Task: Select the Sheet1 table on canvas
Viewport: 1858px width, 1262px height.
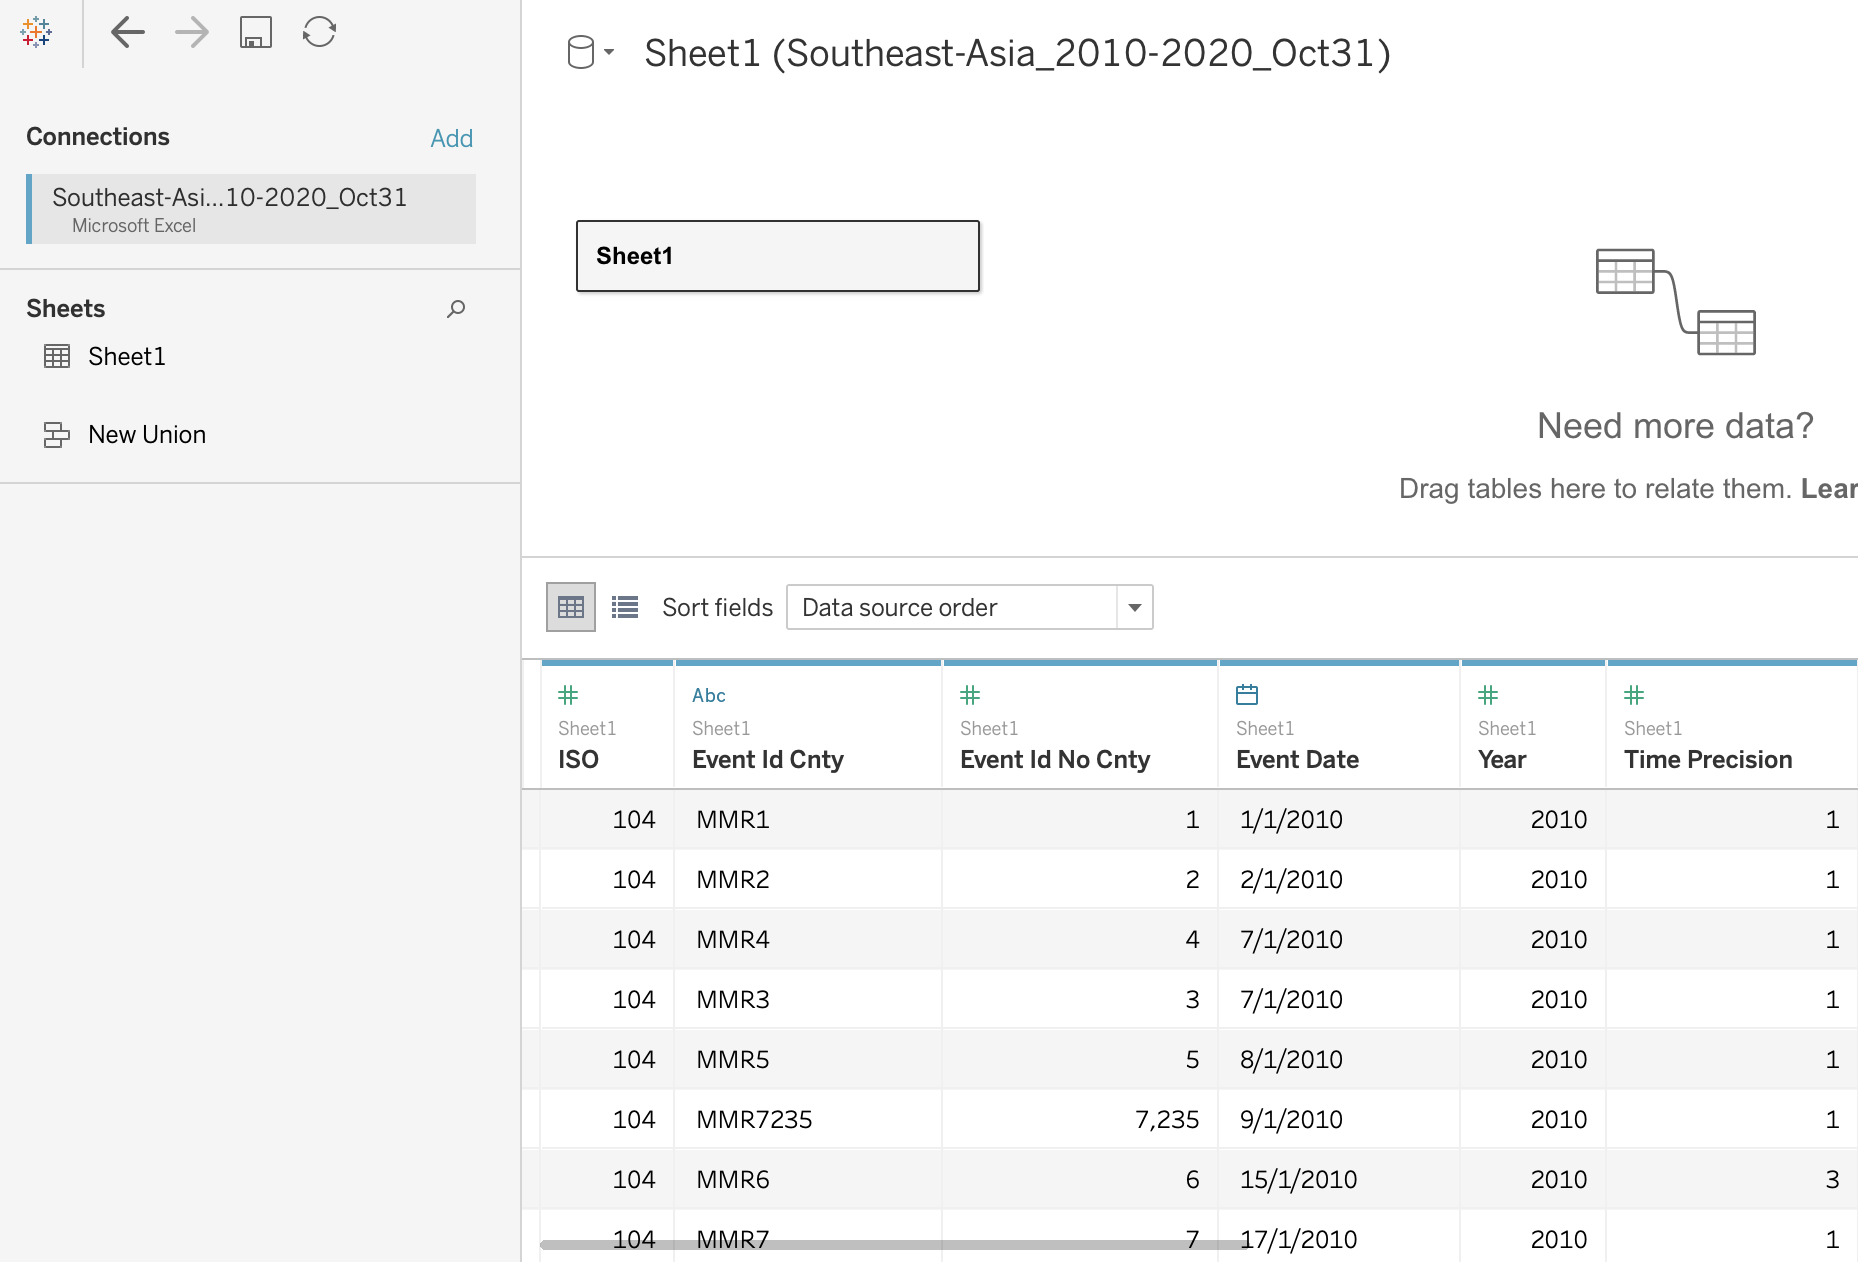Action: click(777, 256)
